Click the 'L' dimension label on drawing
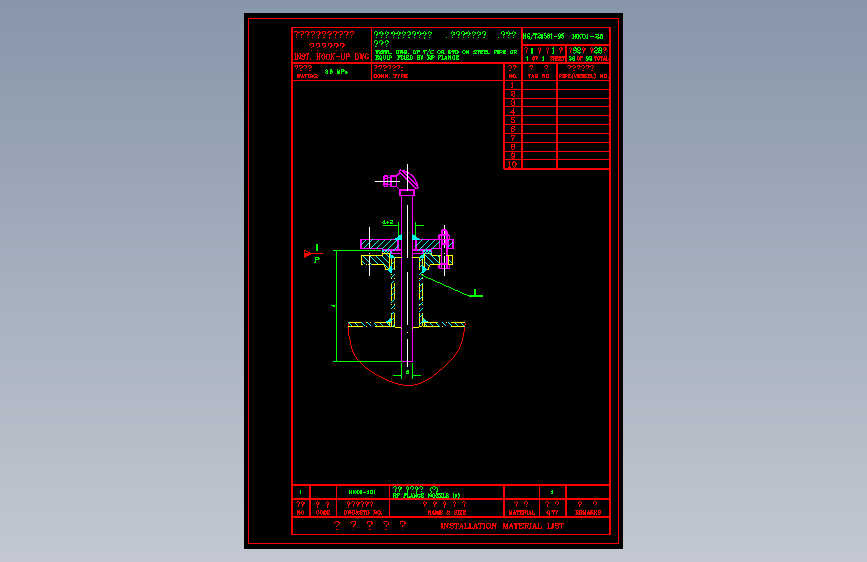This screenshot has height=562, width=867. (333, 305)
